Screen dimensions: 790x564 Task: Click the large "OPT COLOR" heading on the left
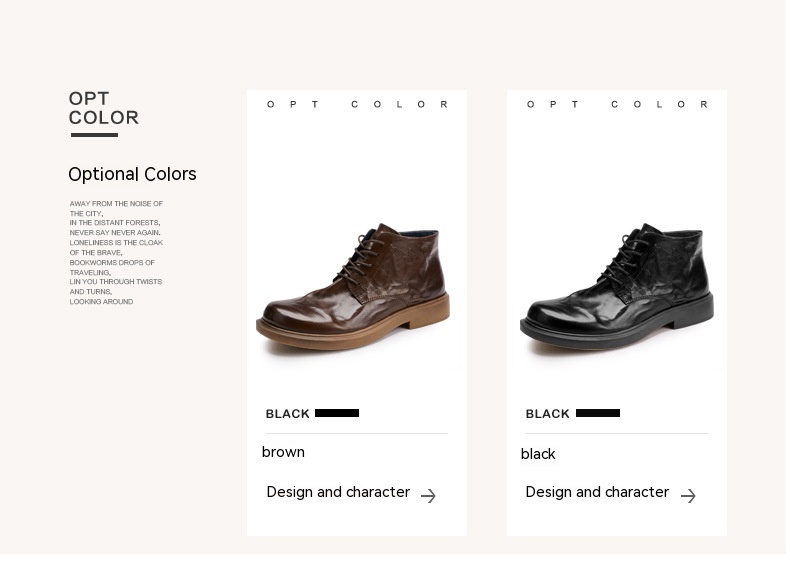coord(103,108)
